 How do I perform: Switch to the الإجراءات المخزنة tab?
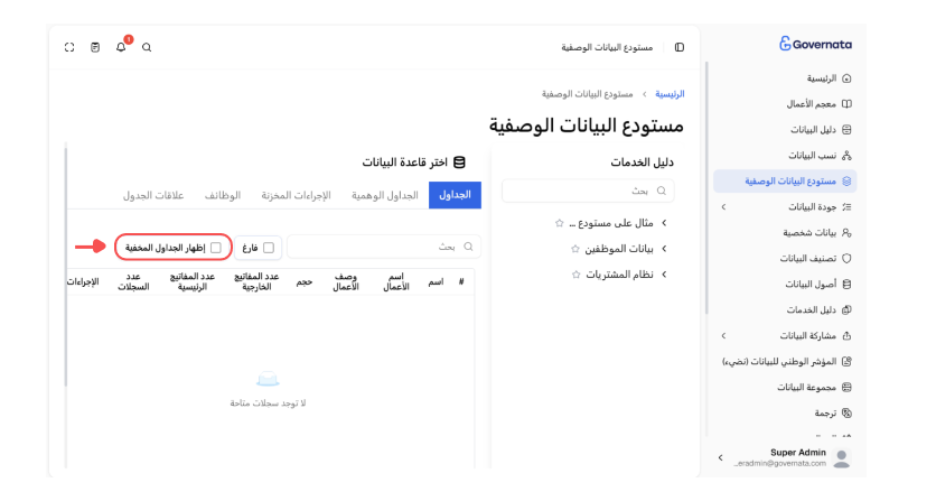296,195
